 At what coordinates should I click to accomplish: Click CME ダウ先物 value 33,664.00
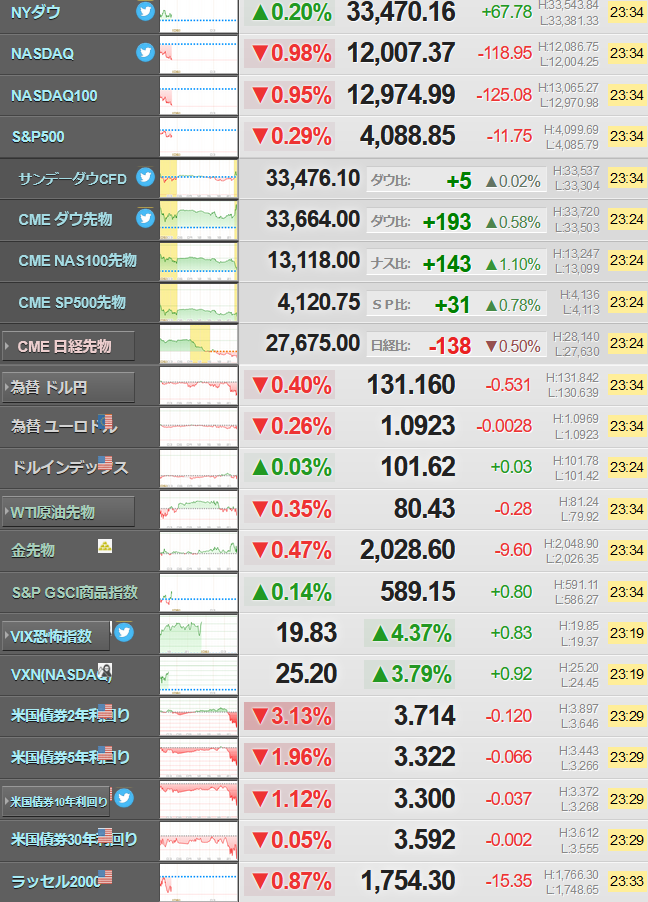click(313, 219)
